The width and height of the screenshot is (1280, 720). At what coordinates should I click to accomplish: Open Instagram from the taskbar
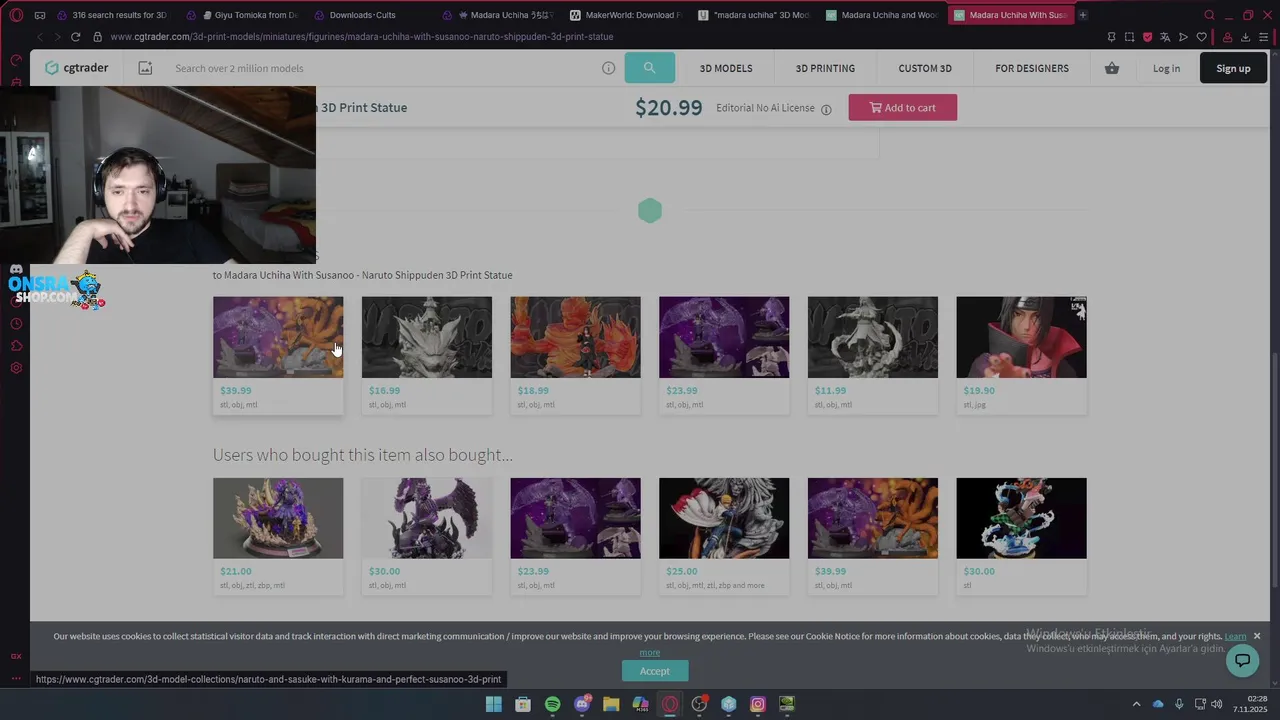pyautogui.click(x=758, y=704)
